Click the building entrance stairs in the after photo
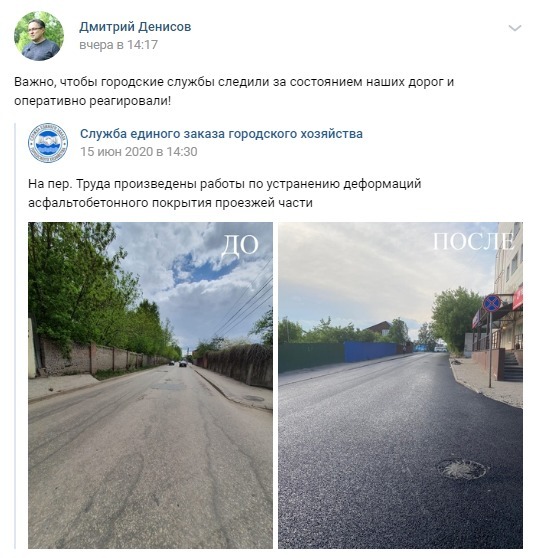The image size is (537, 558). (513, 366)
